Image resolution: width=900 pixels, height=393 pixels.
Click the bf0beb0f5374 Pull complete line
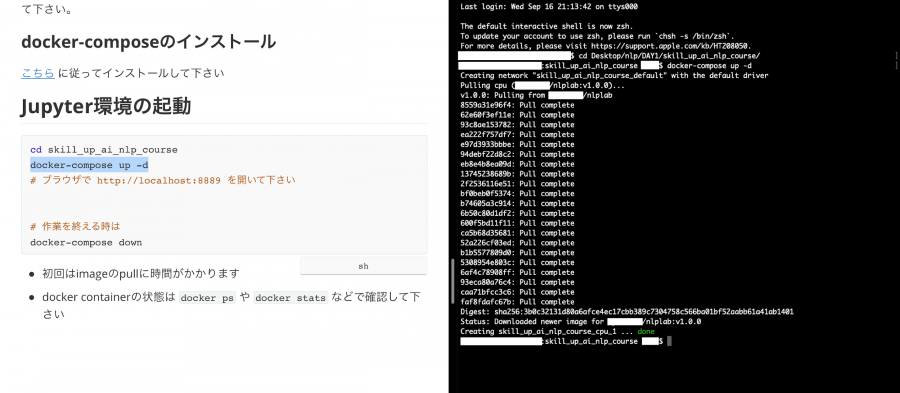[517, 193]
